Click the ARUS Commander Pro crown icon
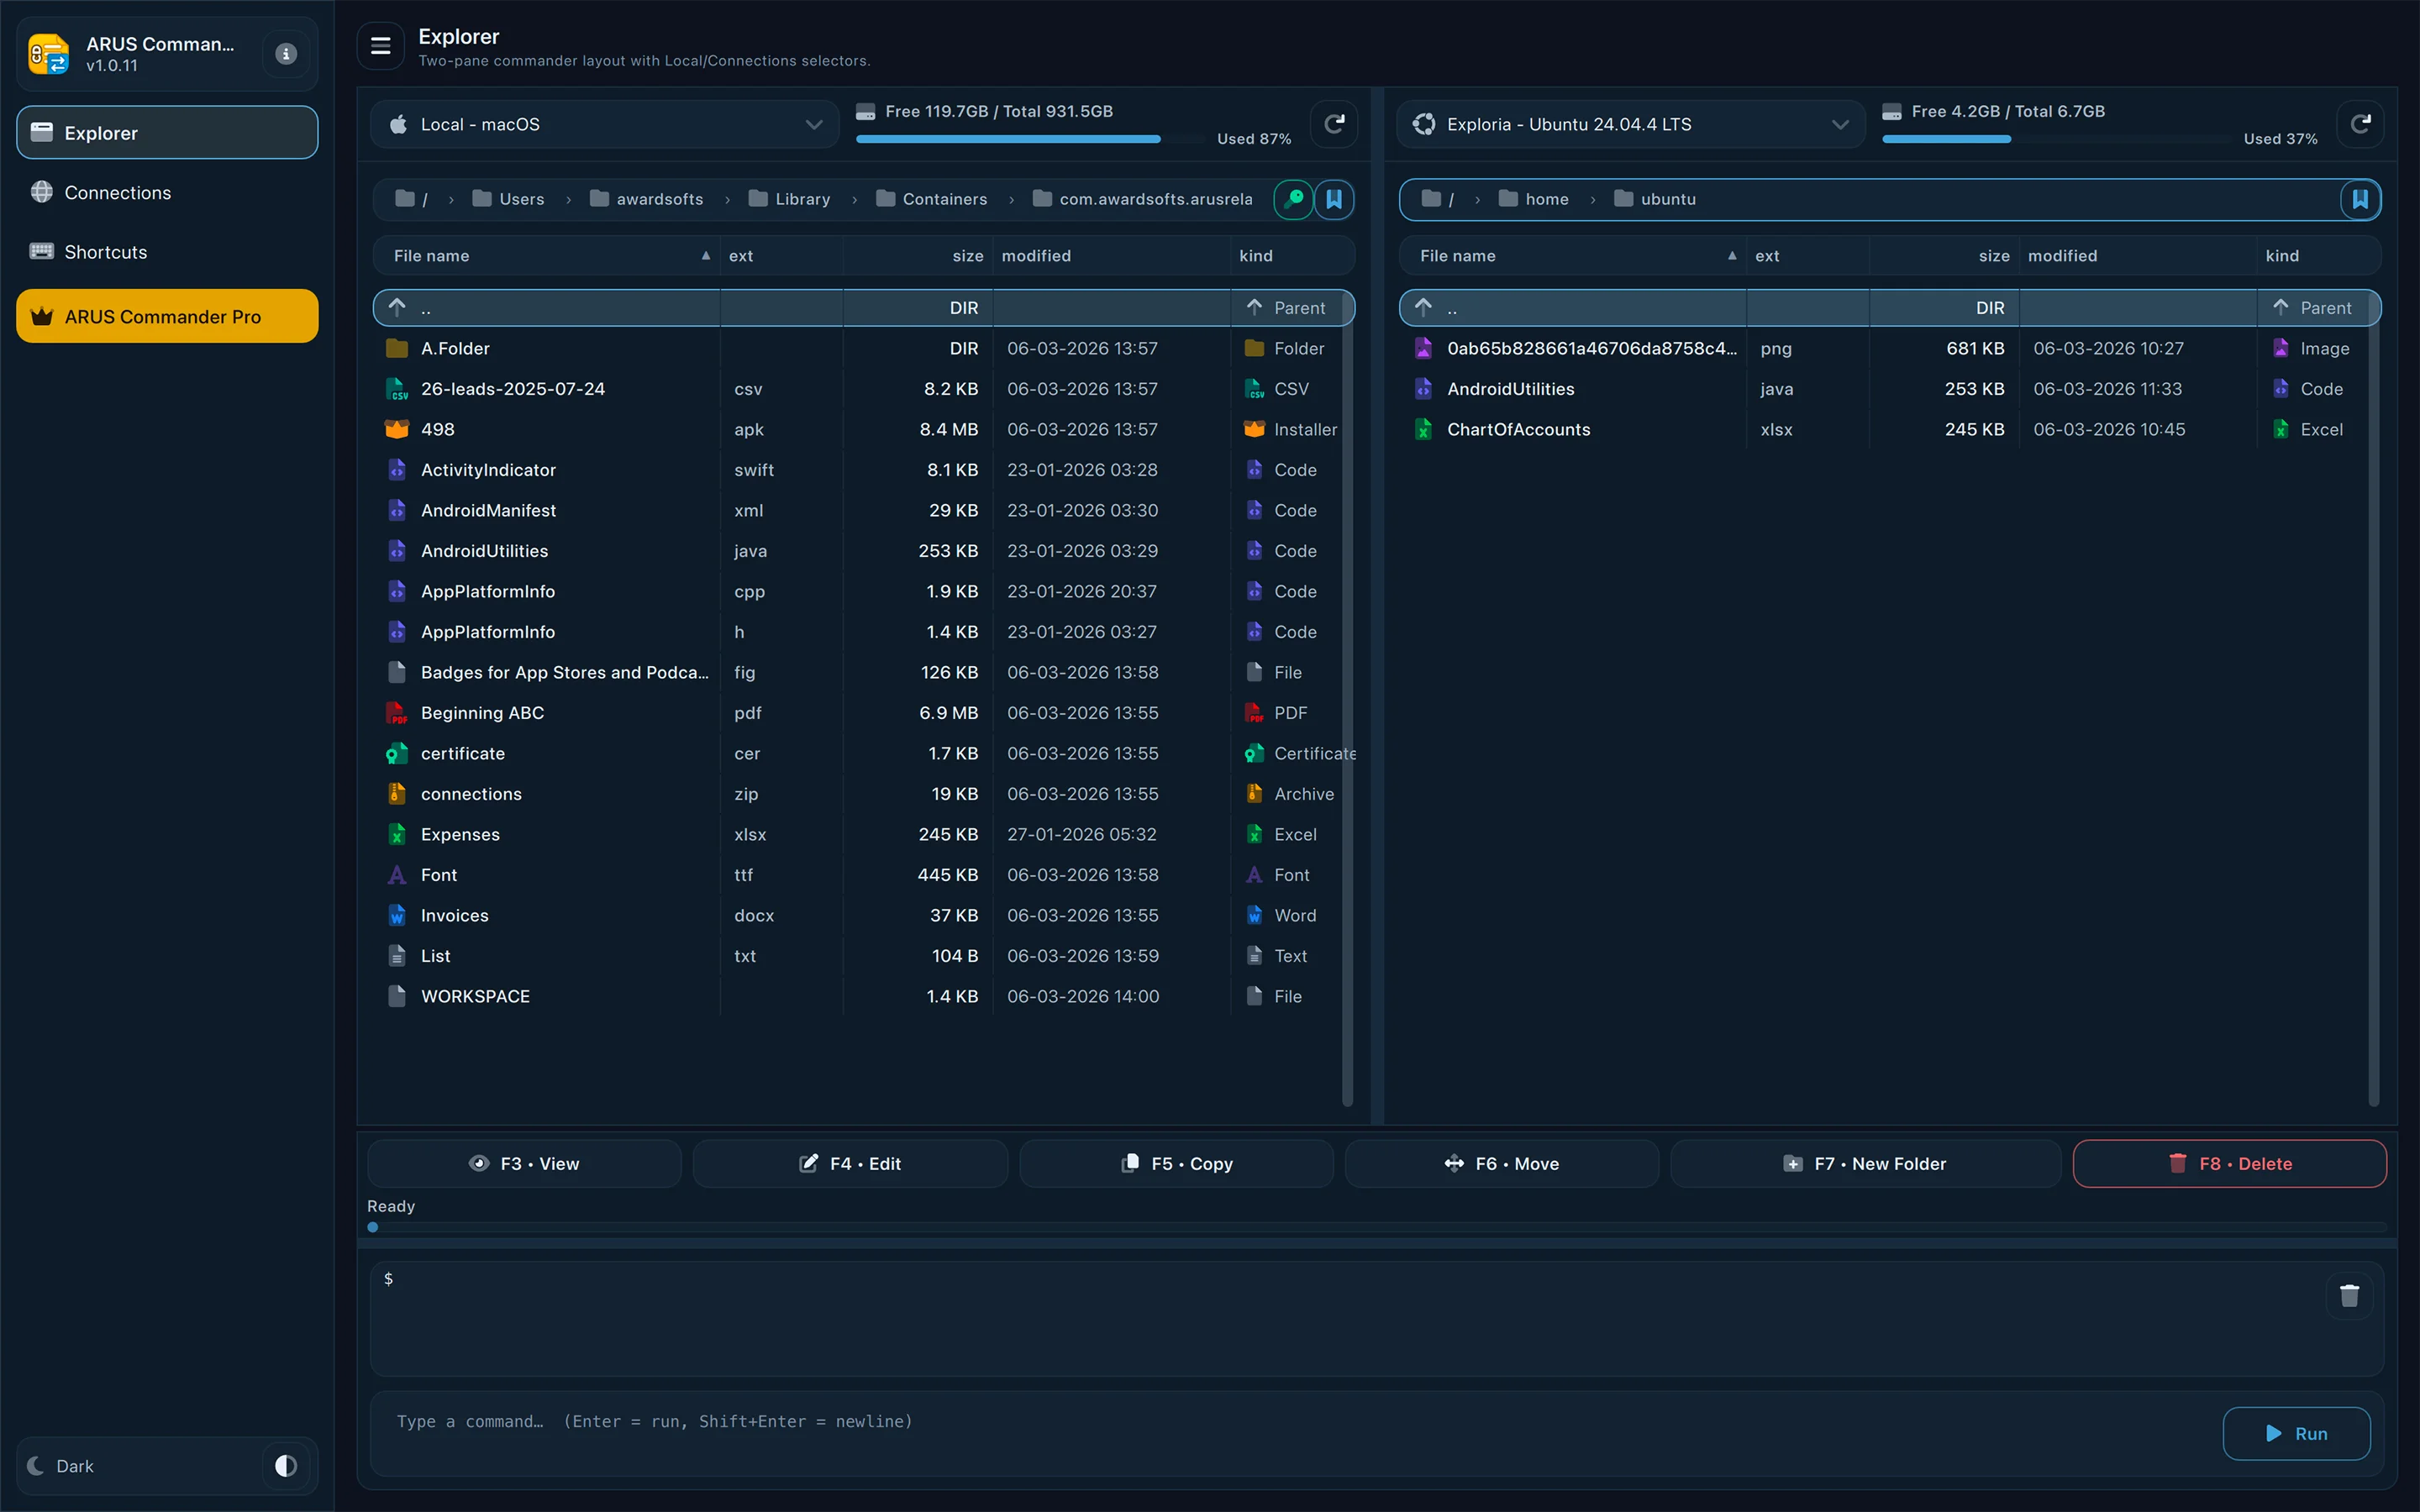 tap(41, 316)
